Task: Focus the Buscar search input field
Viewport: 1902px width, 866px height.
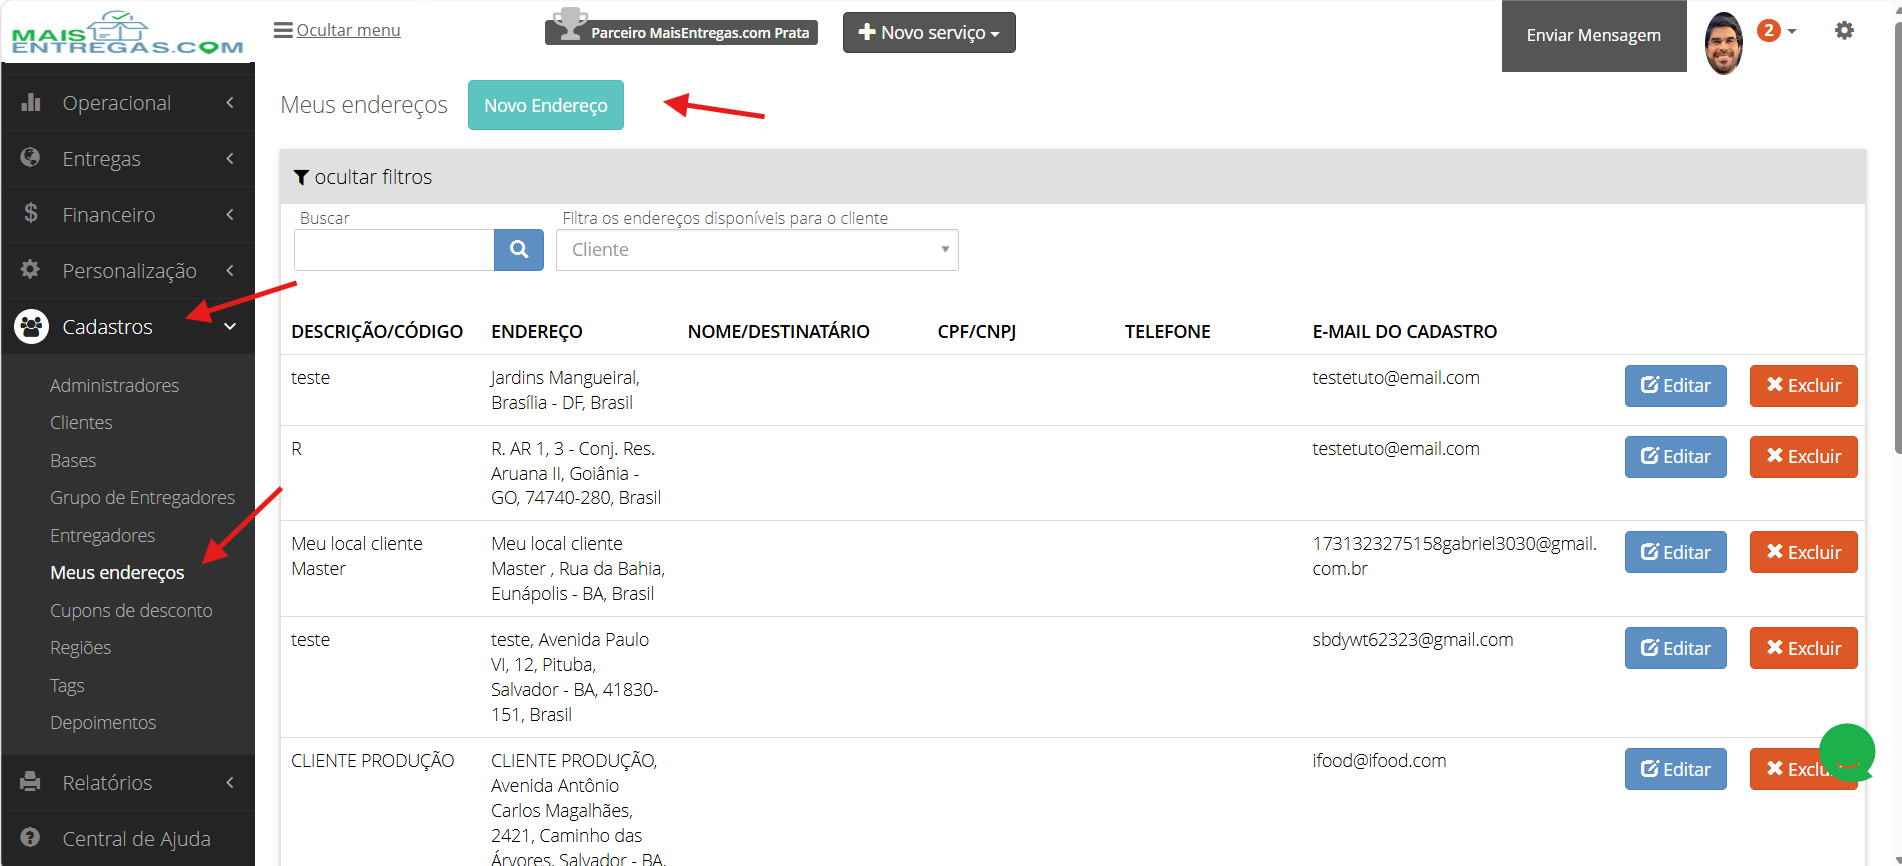Action: tap(394, 250)
